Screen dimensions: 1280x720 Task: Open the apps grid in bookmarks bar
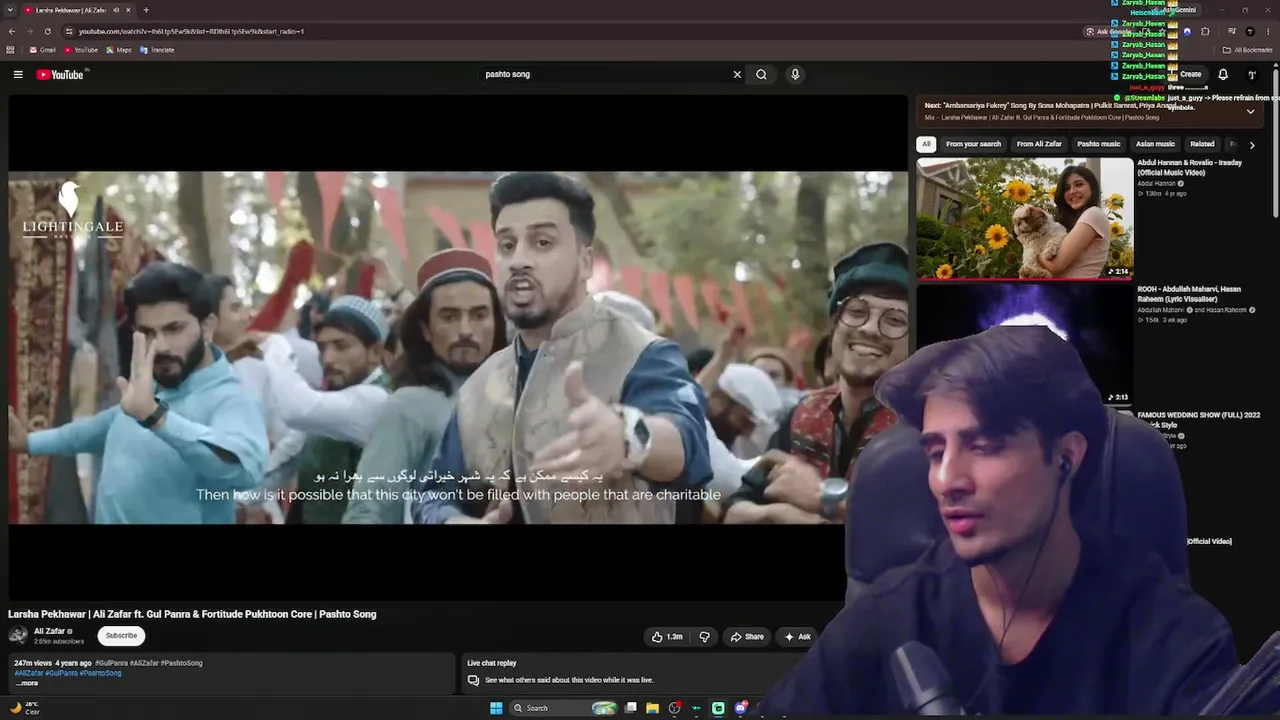click(11, 50)
